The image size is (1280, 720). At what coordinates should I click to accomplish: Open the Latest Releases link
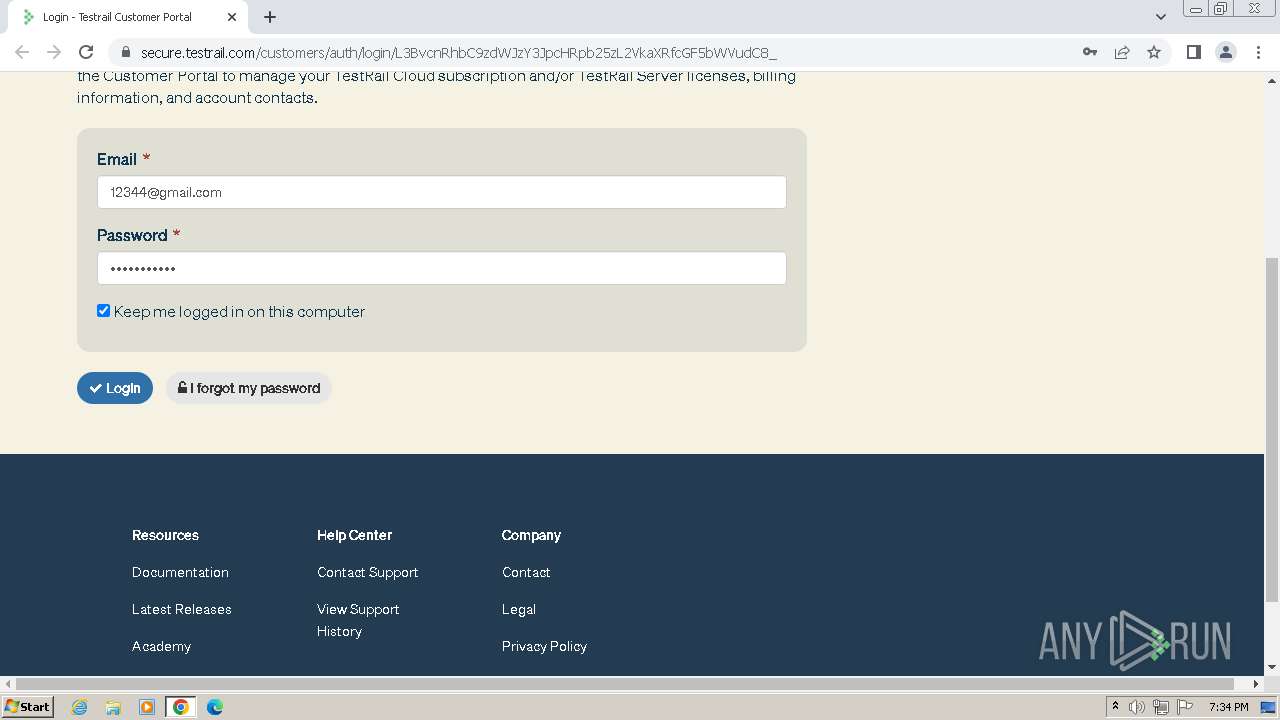coord(181,609)
